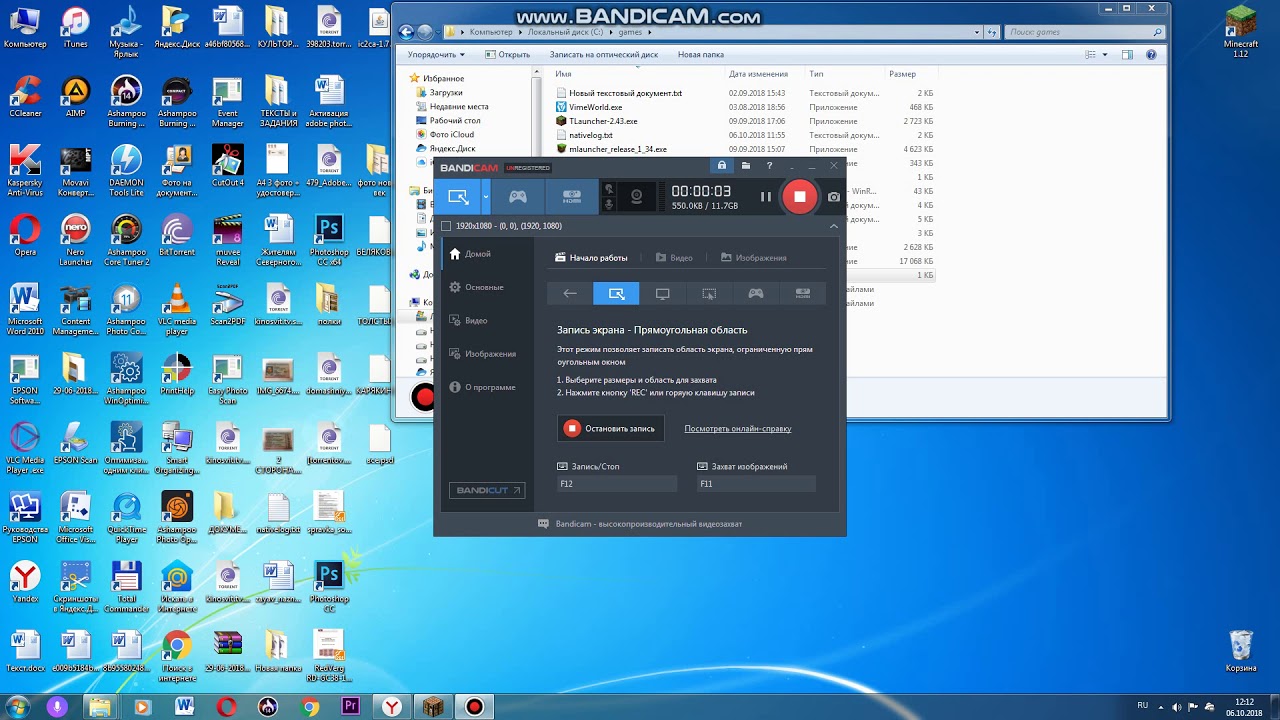This screenshot has width=1280, height=720.
Task: Select HDMI device mode in mode row
Action: coord(803,293)
